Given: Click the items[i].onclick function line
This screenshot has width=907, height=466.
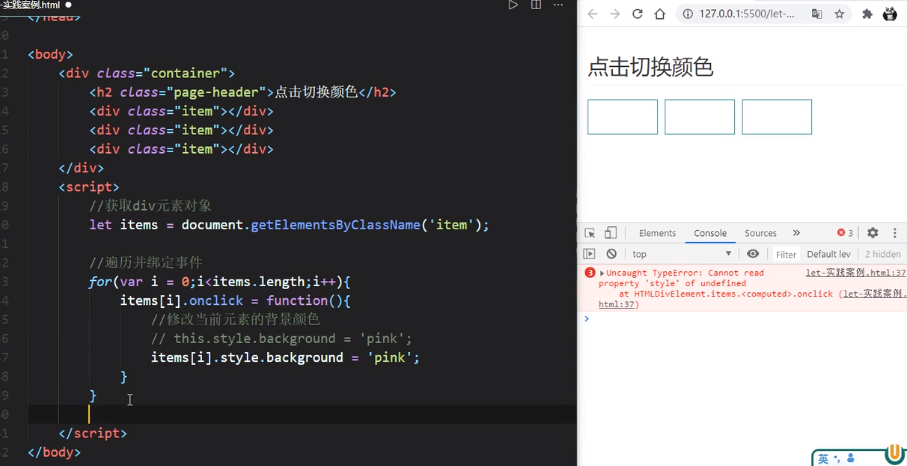Looking at the screenshot, I should (235, 301).
